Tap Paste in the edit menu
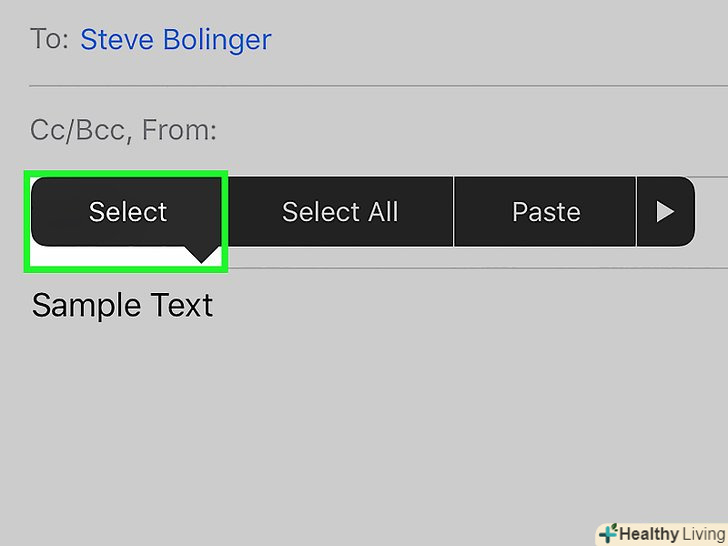 tap(546, 212)
